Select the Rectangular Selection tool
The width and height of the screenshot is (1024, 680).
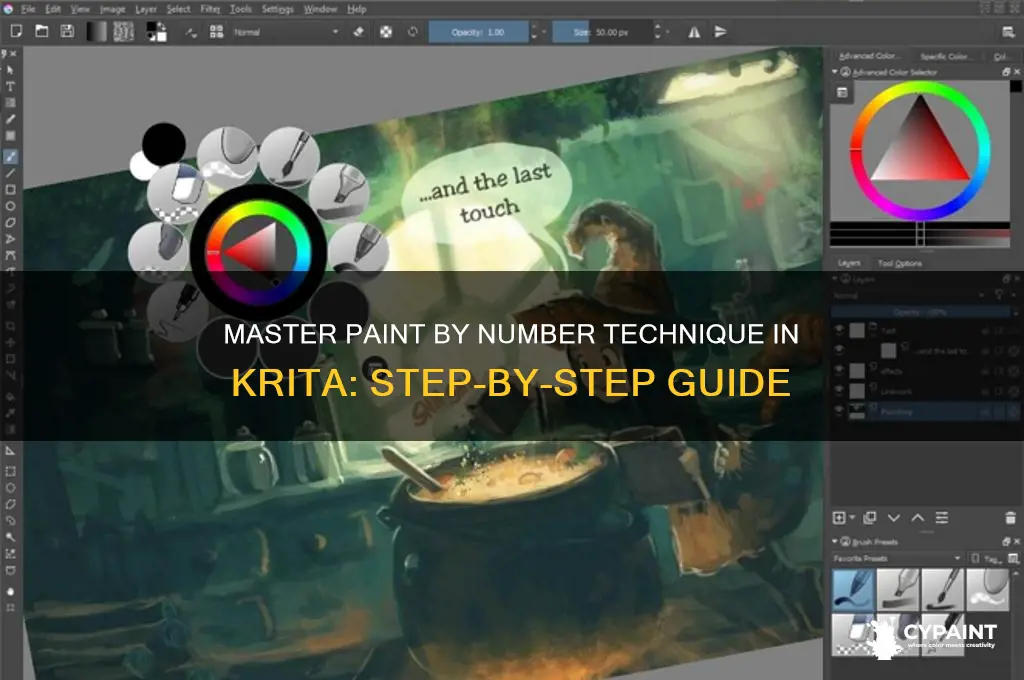(10, 471)
